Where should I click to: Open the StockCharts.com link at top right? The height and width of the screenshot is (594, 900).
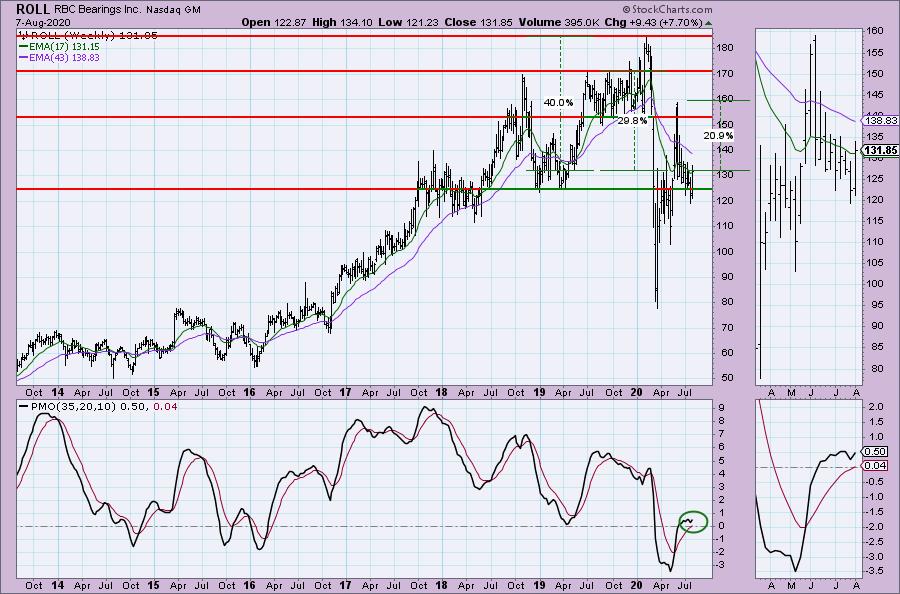click(x=667, y=9)
